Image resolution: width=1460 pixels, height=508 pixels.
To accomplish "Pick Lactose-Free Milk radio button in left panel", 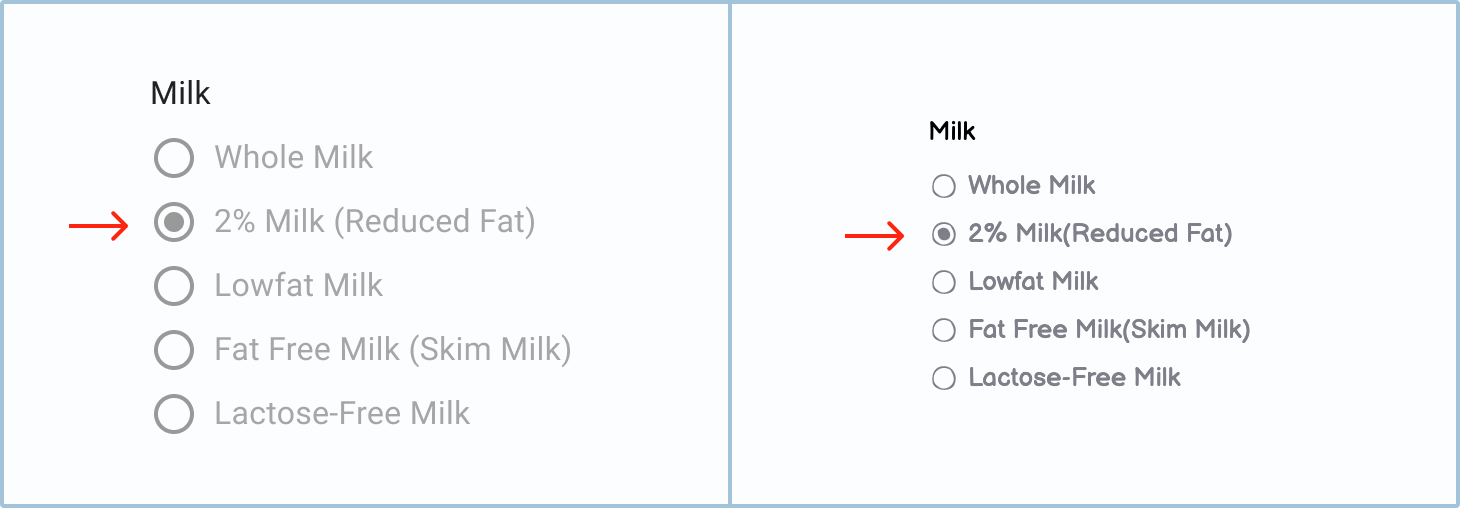I will point(174,414).
